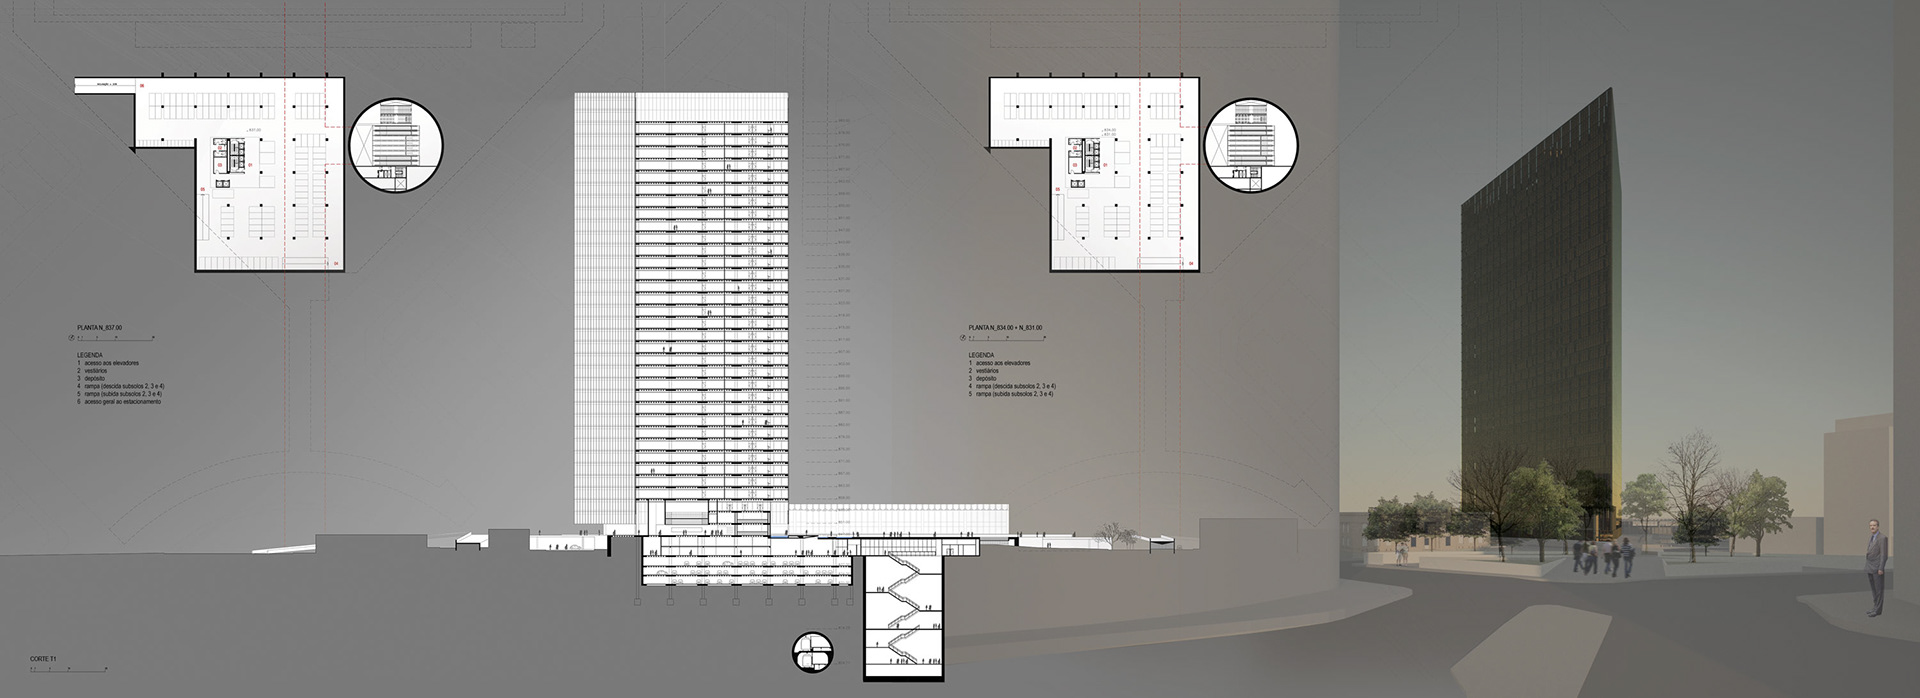Click the CORTE T1 label
Screen dimensions: 1920x698
[x=43, y=659]
